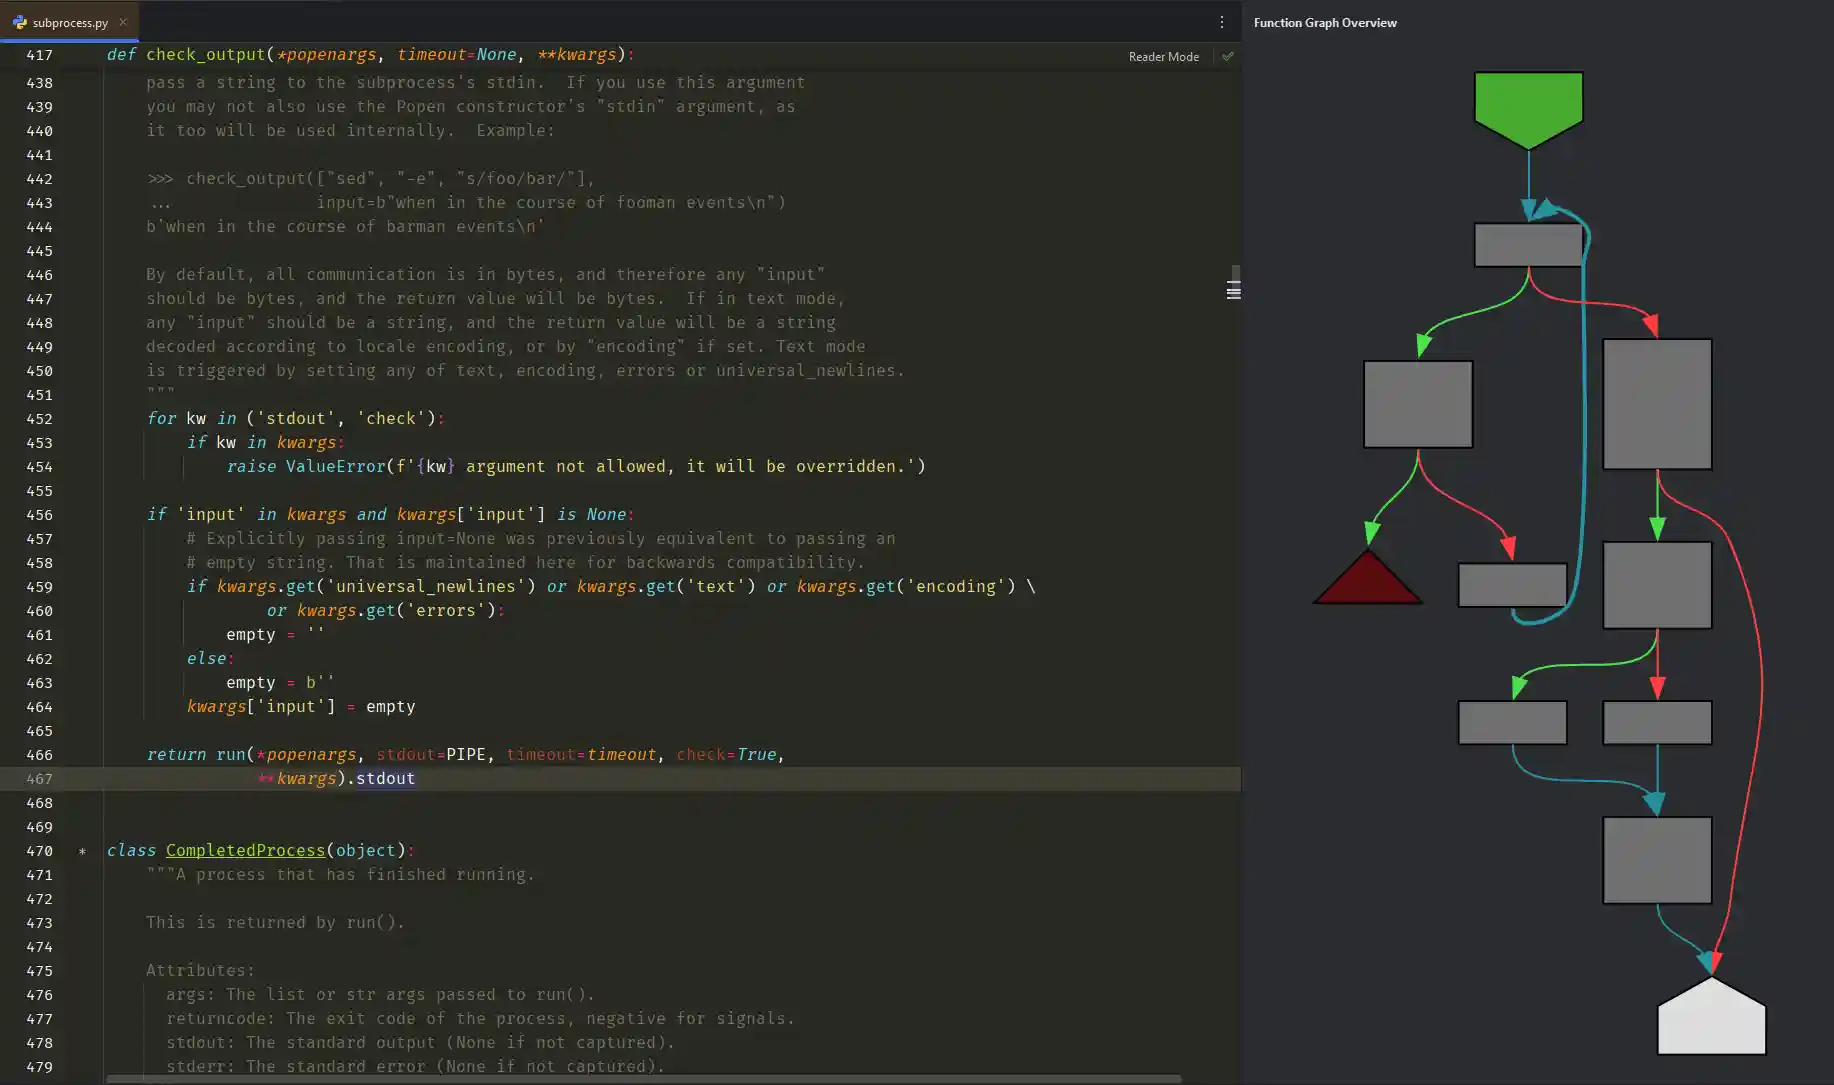Click the bottom gray return block above exit node

(x=1656, y=860)
